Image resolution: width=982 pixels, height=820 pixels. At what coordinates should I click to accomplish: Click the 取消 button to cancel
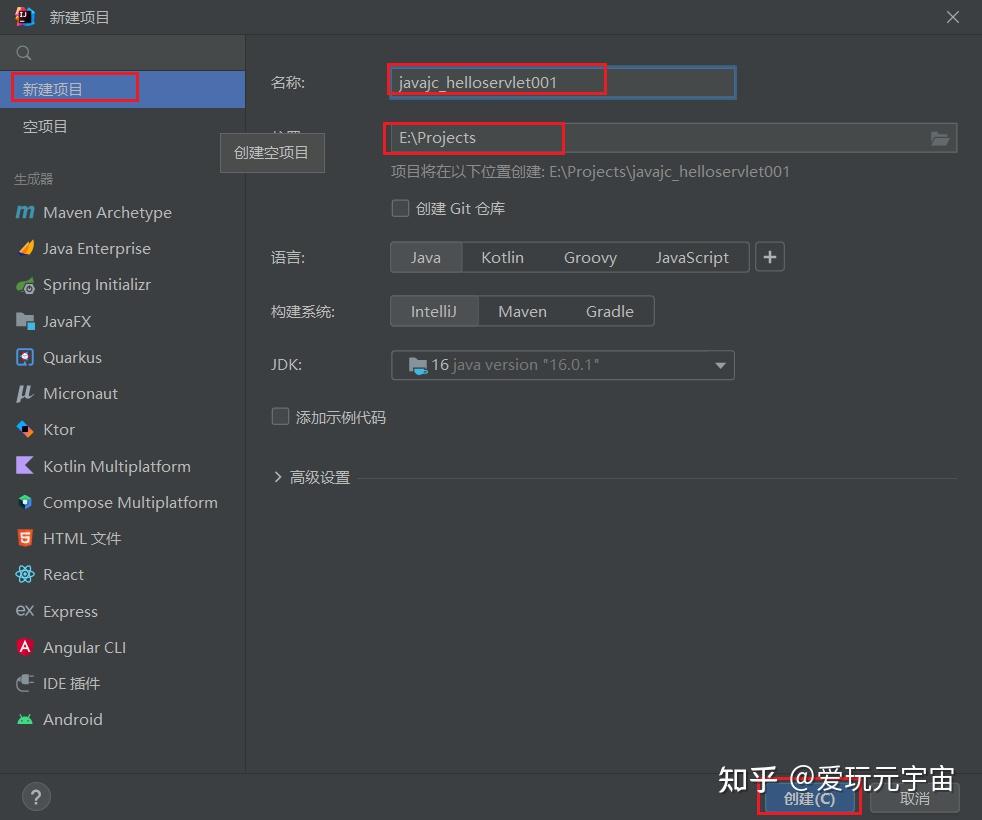pyautogui.click(x=914, y=798)
